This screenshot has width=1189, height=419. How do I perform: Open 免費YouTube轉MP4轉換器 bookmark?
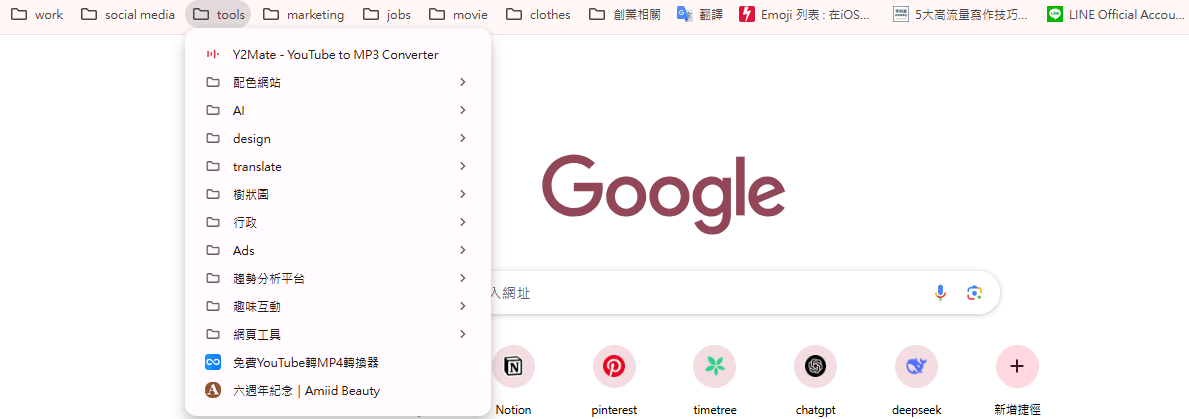338,362
